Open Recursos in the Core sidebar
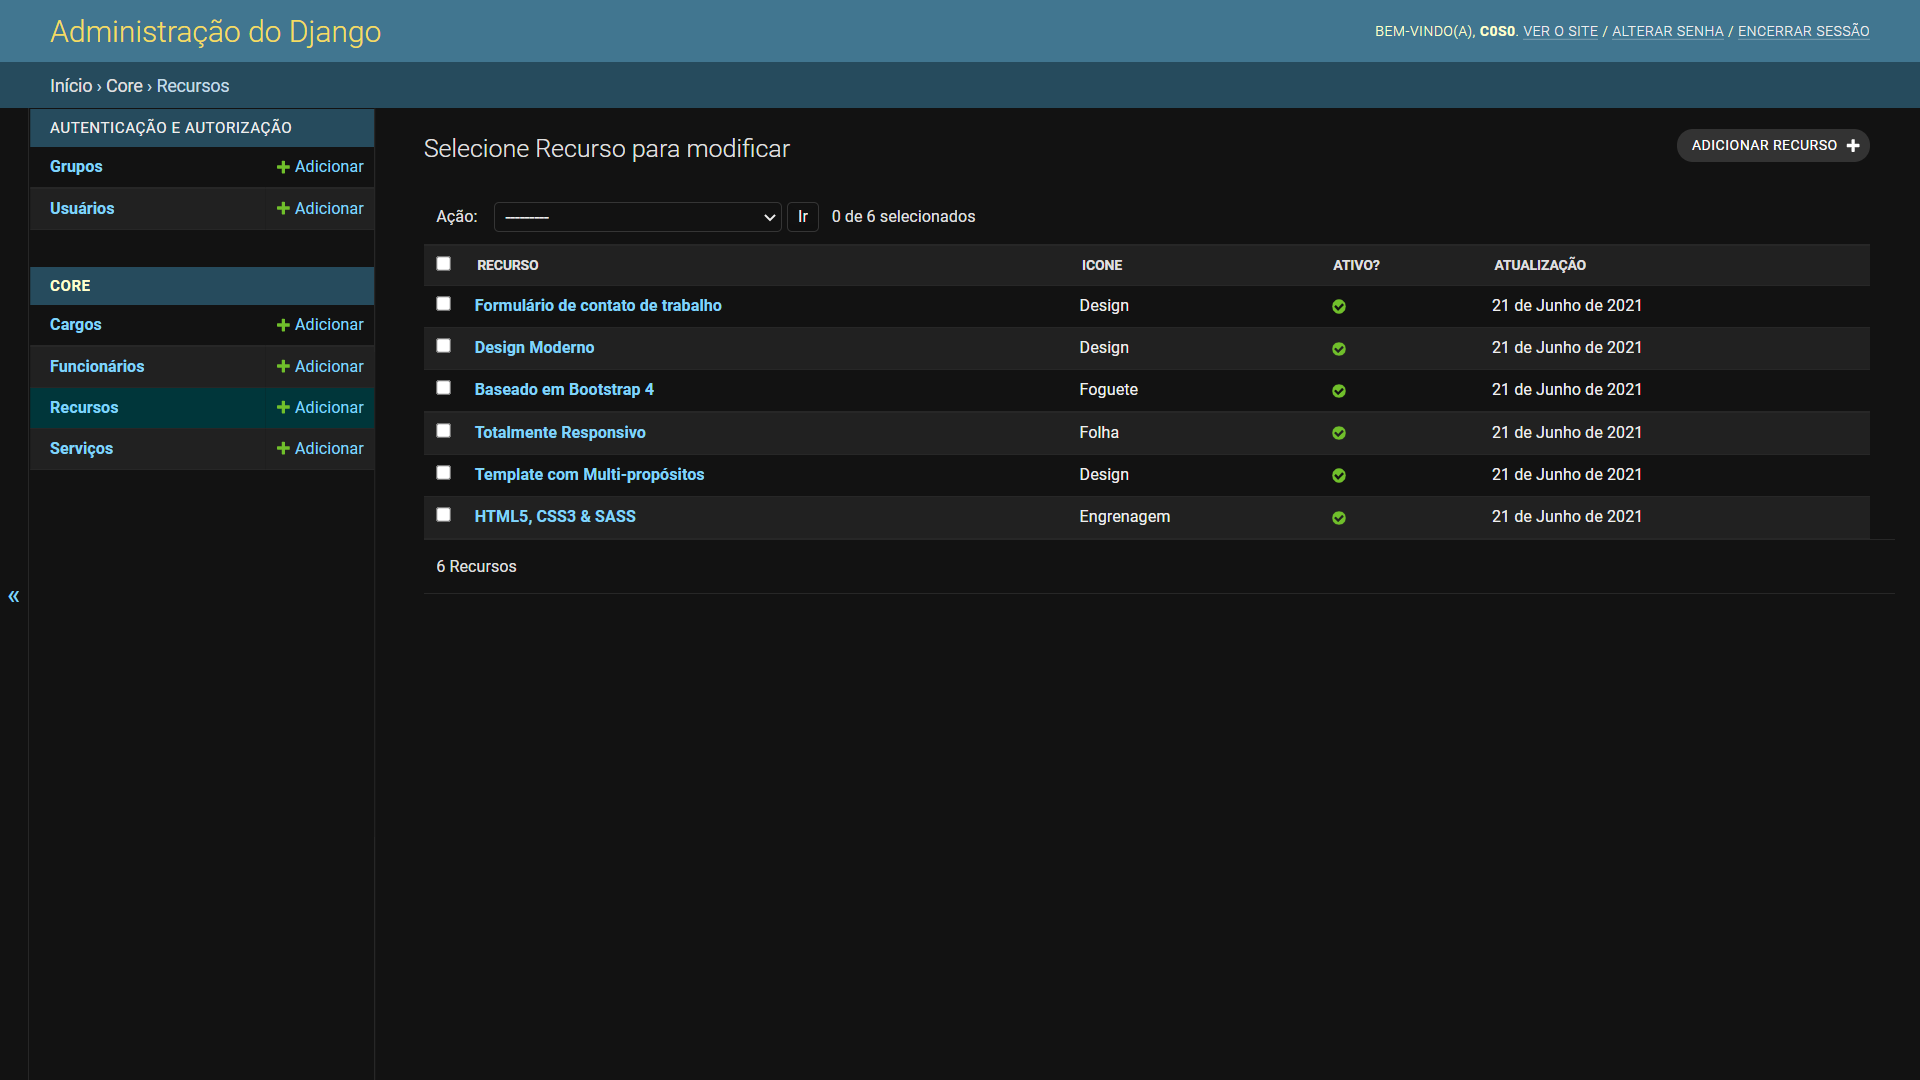Viewport: 1920px width, 1080px height. [x=84, y=408]
